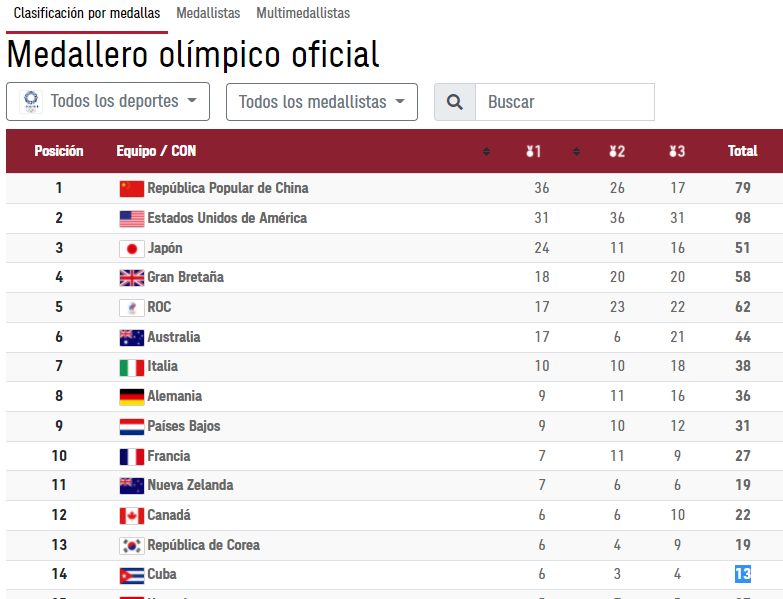
Task: Expand the Todos los medallistas dropdown
Action: click(321, 102)
